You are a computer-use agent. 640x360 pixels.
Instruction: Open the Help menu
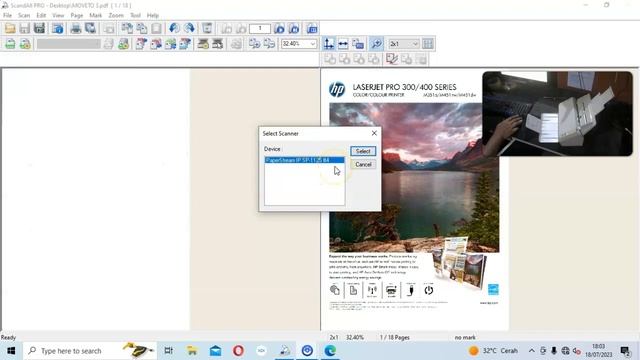coord(153,15)
